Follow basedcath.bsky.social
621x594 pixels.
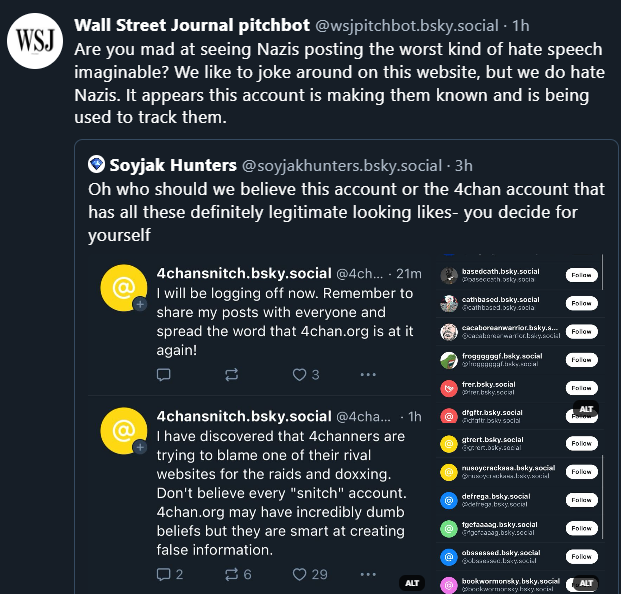(x=580, y=274)
